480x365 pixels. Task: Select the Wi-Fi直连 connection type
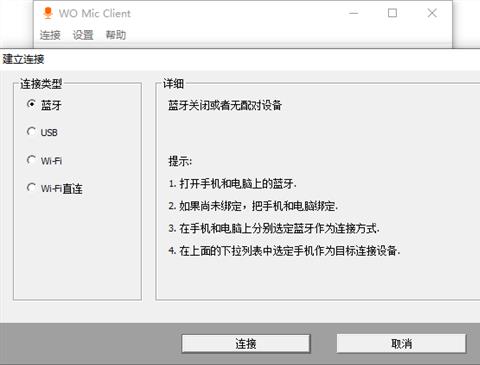[55, 189]
